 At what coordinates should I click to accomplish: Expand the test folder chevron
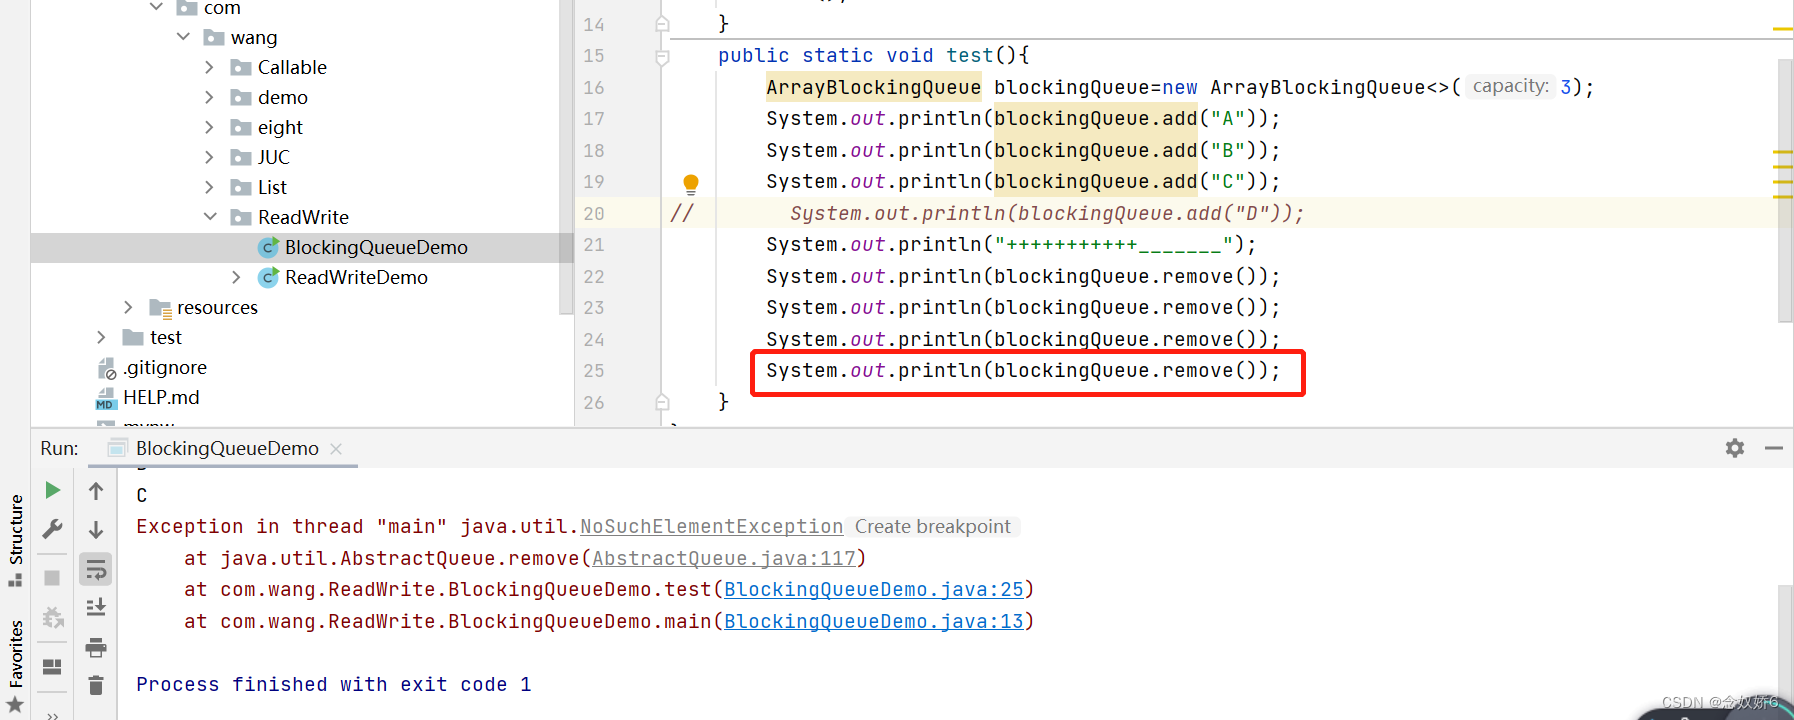(x=101, y=337)
